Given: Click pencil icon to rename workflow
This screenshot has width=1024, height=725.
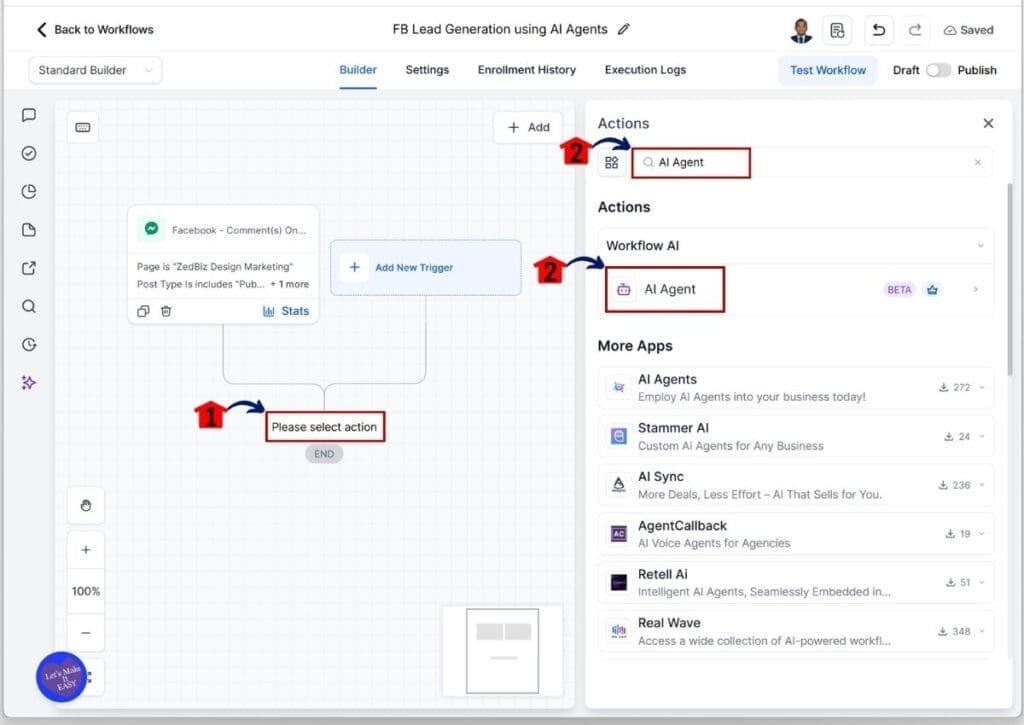Looking at the screenshot, I should point(624,30).
